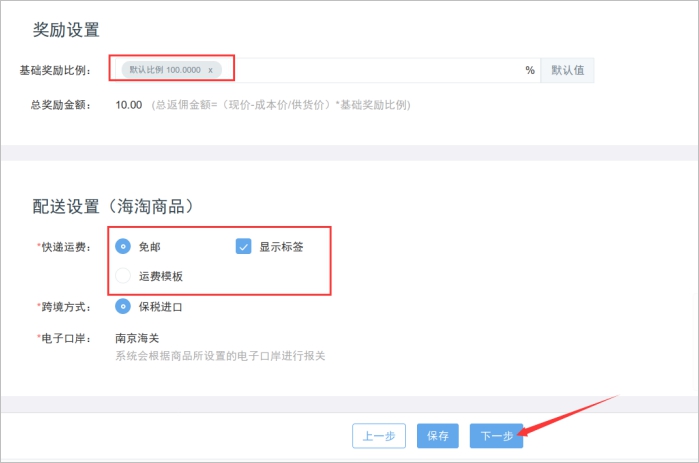Uncheck the 显示标签 checkbox
699x463 pixels.
pyautogui.click(x=244, y=246)
